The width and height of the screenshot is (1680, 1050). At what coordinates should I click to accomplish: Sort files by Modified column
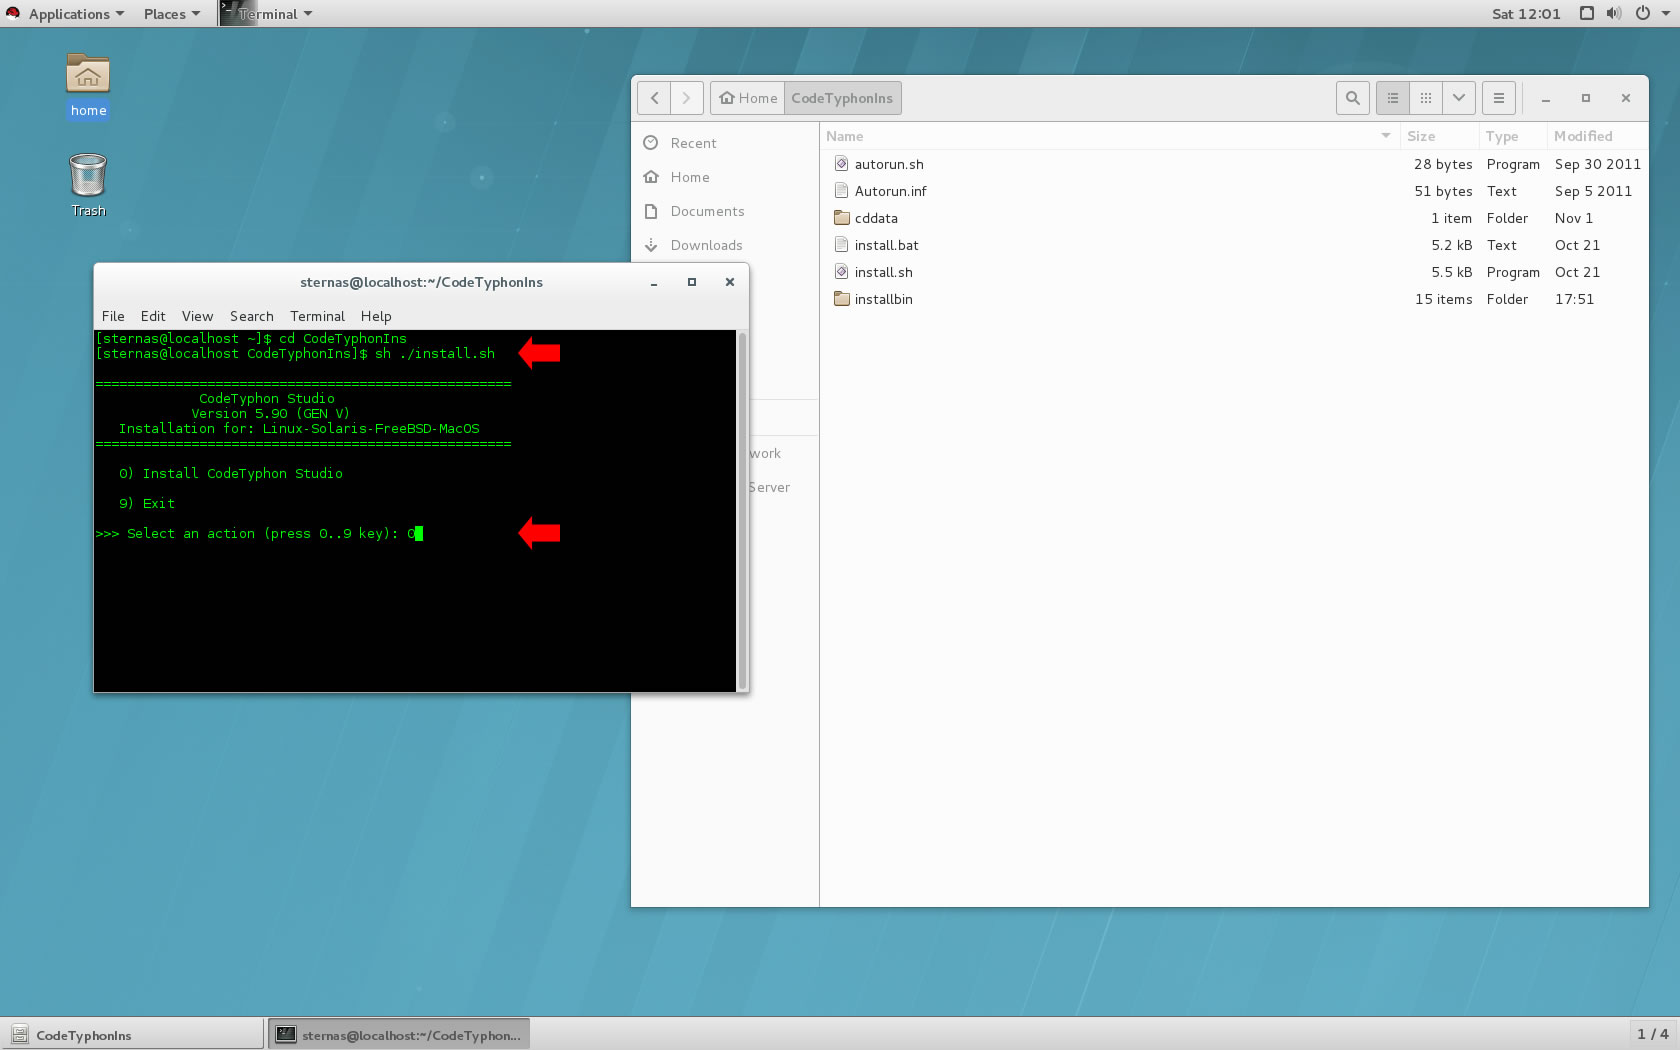[x=1597, y=136]
